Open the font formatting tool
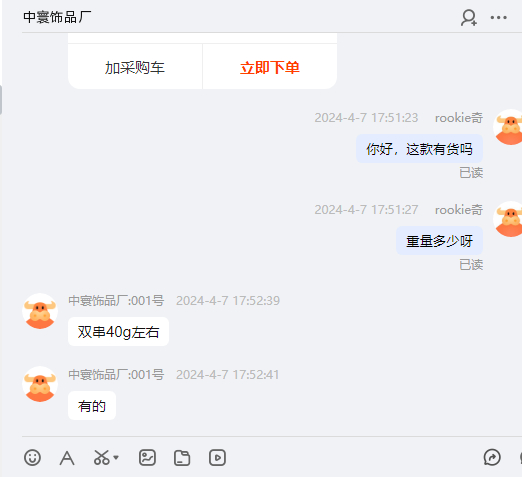522x477 pixels. pos(67,458)
